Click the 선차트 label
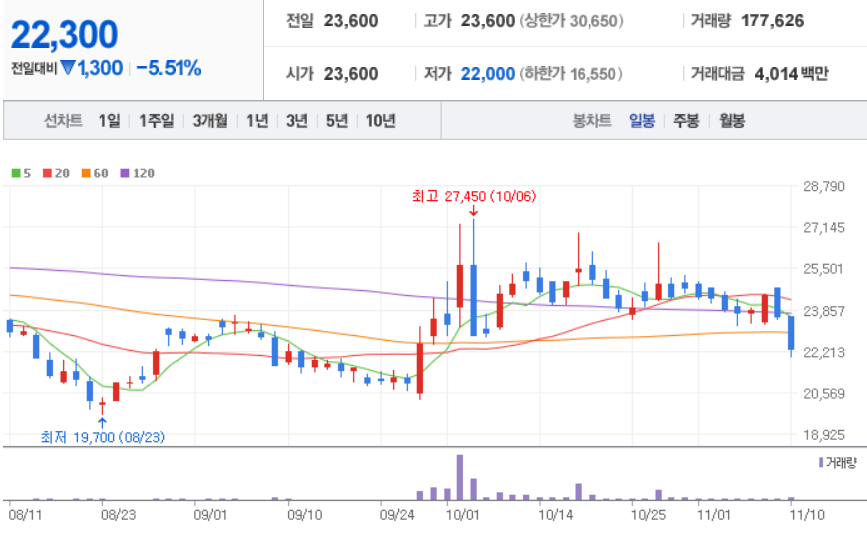 (63, 120)
